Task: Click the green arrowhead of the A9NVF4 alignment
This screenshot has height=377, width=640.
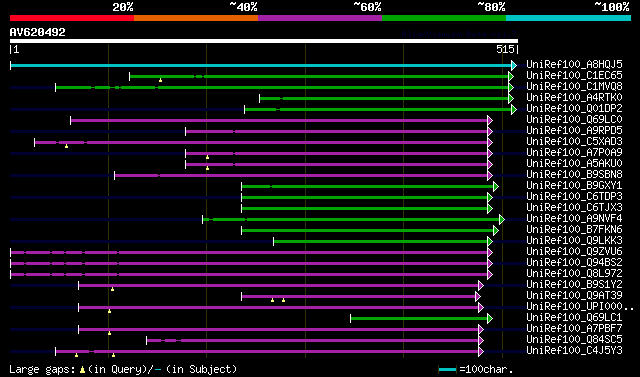Action: pyautogui.click(x=502, y=220)
